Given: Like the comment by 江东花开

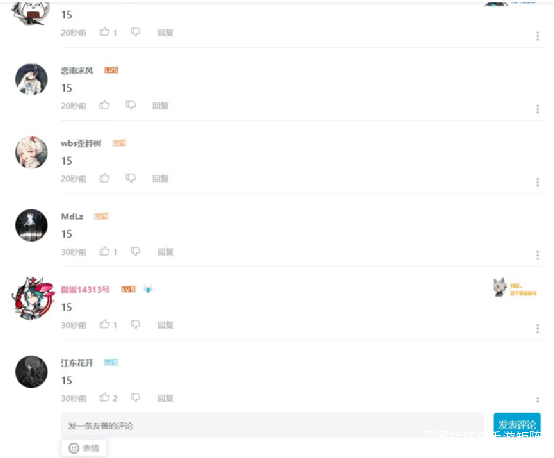Looking at the screenshot, I should click(x=104, y=398).
